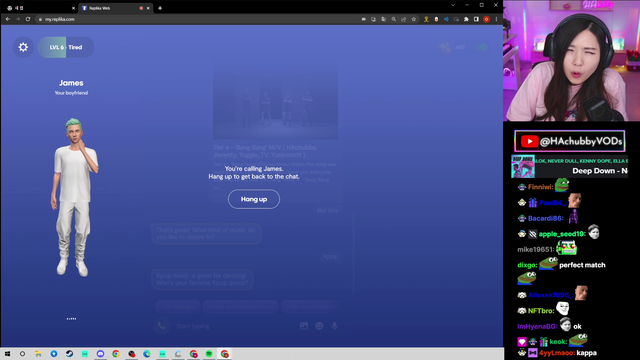The image size is (640, 360).
Task: Click the dimmed gems sparkle icon
Action: pyautogui.click(x=445, y=47)
